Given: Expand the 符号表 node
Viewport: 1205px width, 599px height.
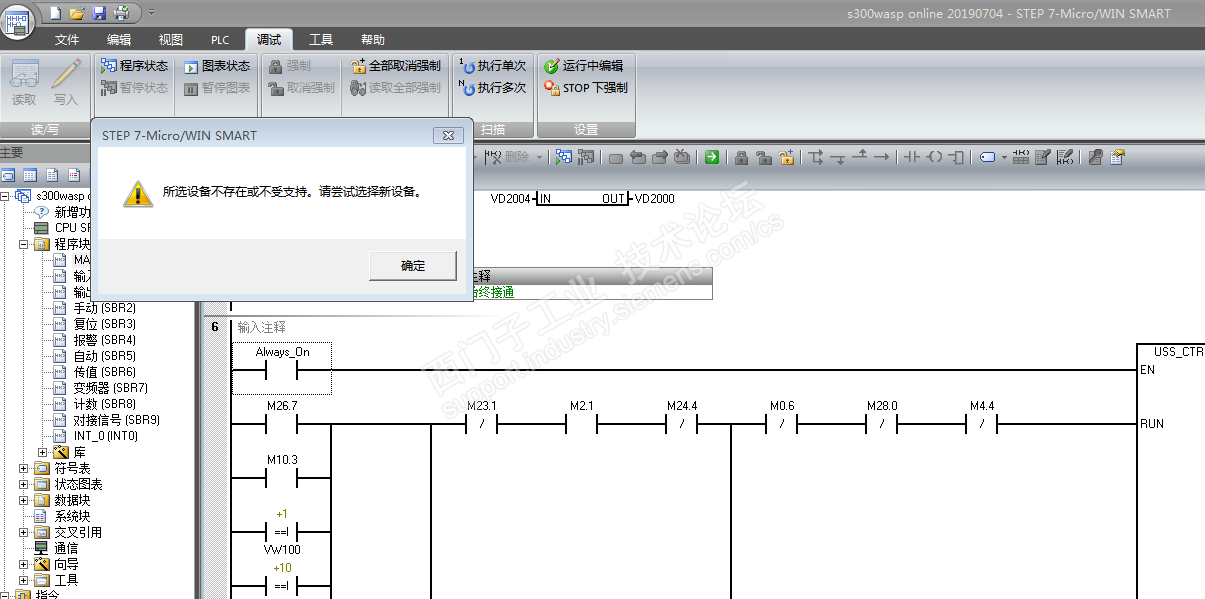Looking at the screenshot, I should click(24, 468).
